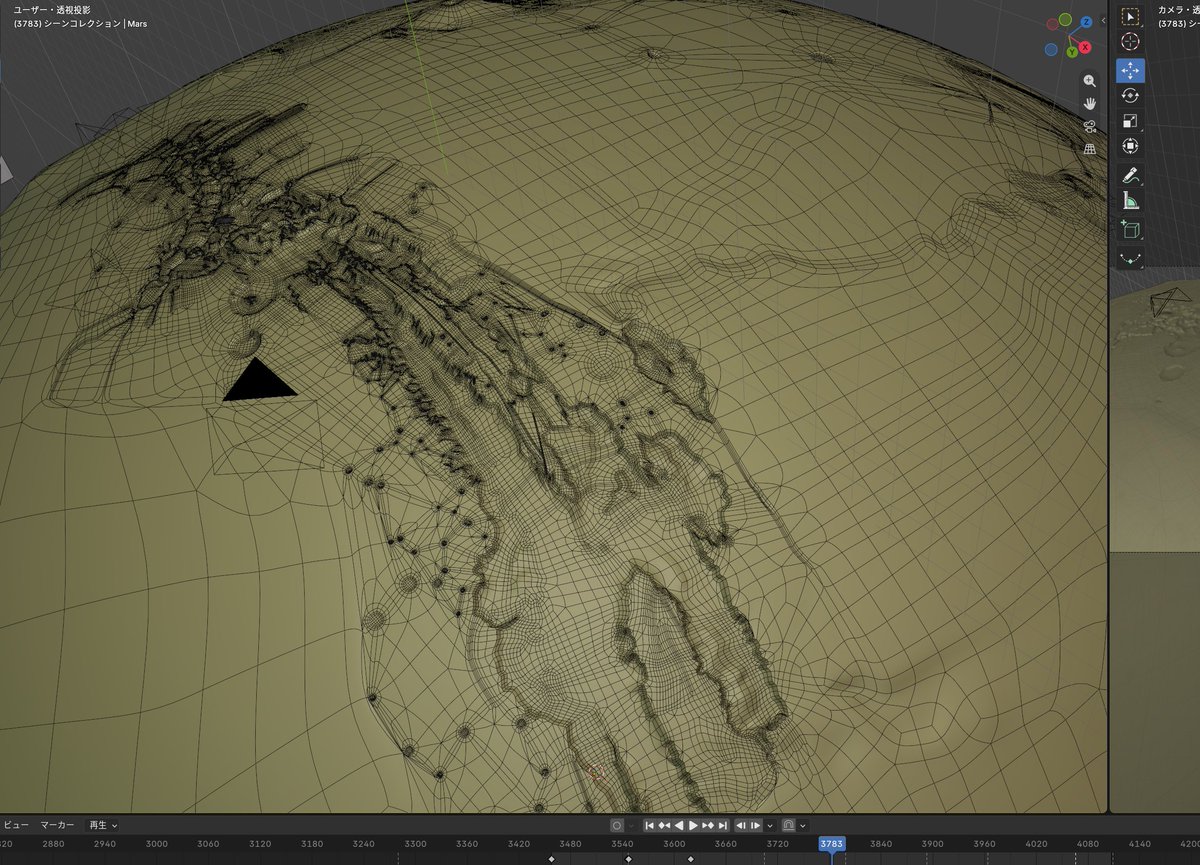
Task: Jump to the end frame
Action: tap(721, 825)
